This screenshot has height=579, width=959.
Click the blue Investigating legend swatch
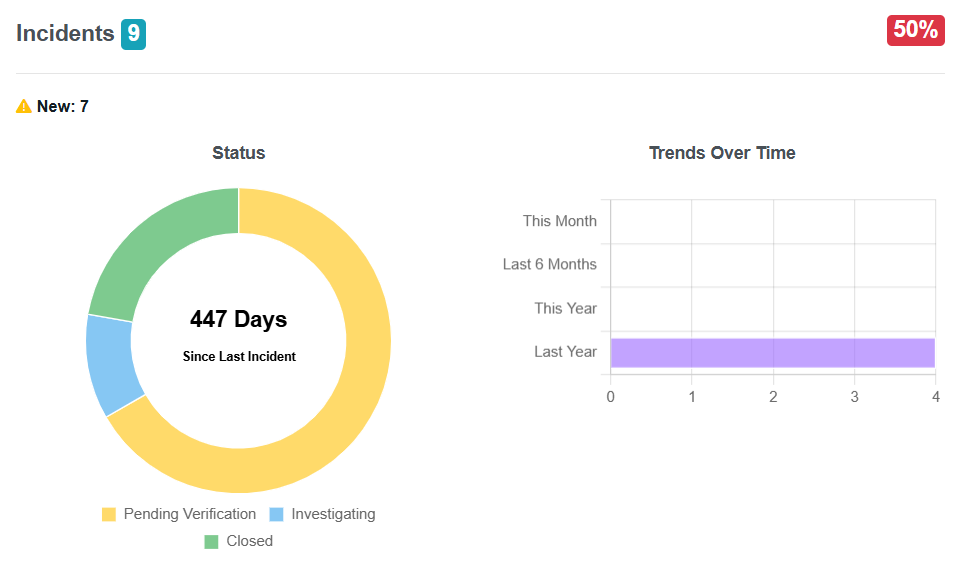(x=277, y=514)
